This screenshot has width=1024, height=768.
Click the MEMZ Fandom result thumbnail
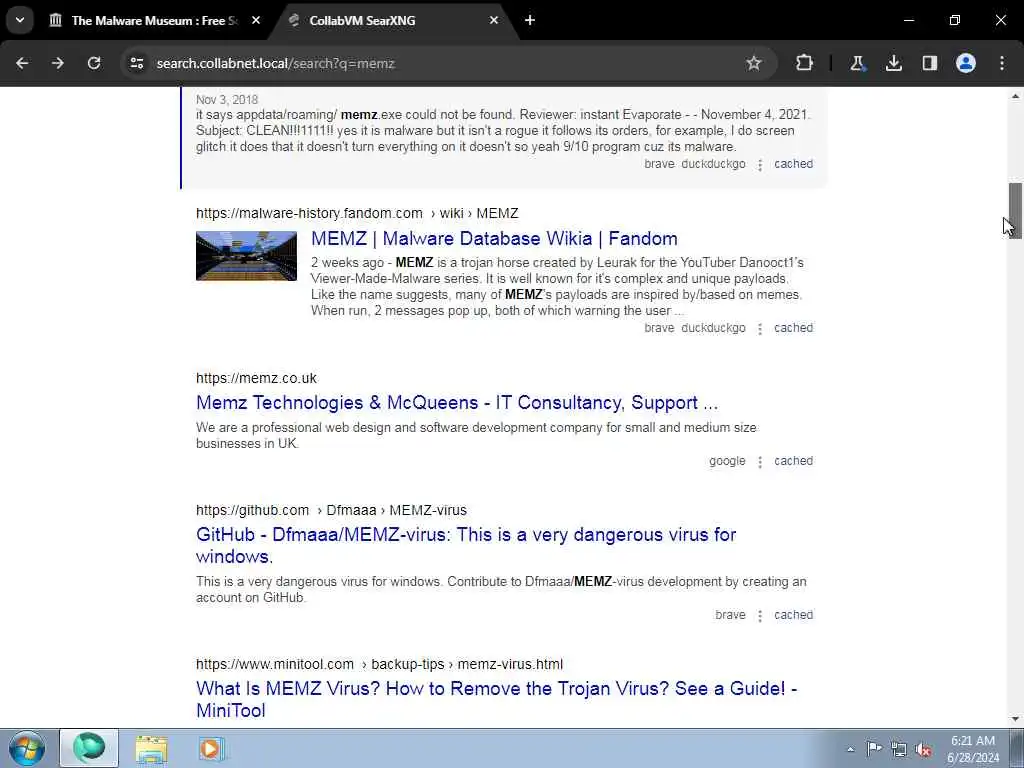point(246,255)
